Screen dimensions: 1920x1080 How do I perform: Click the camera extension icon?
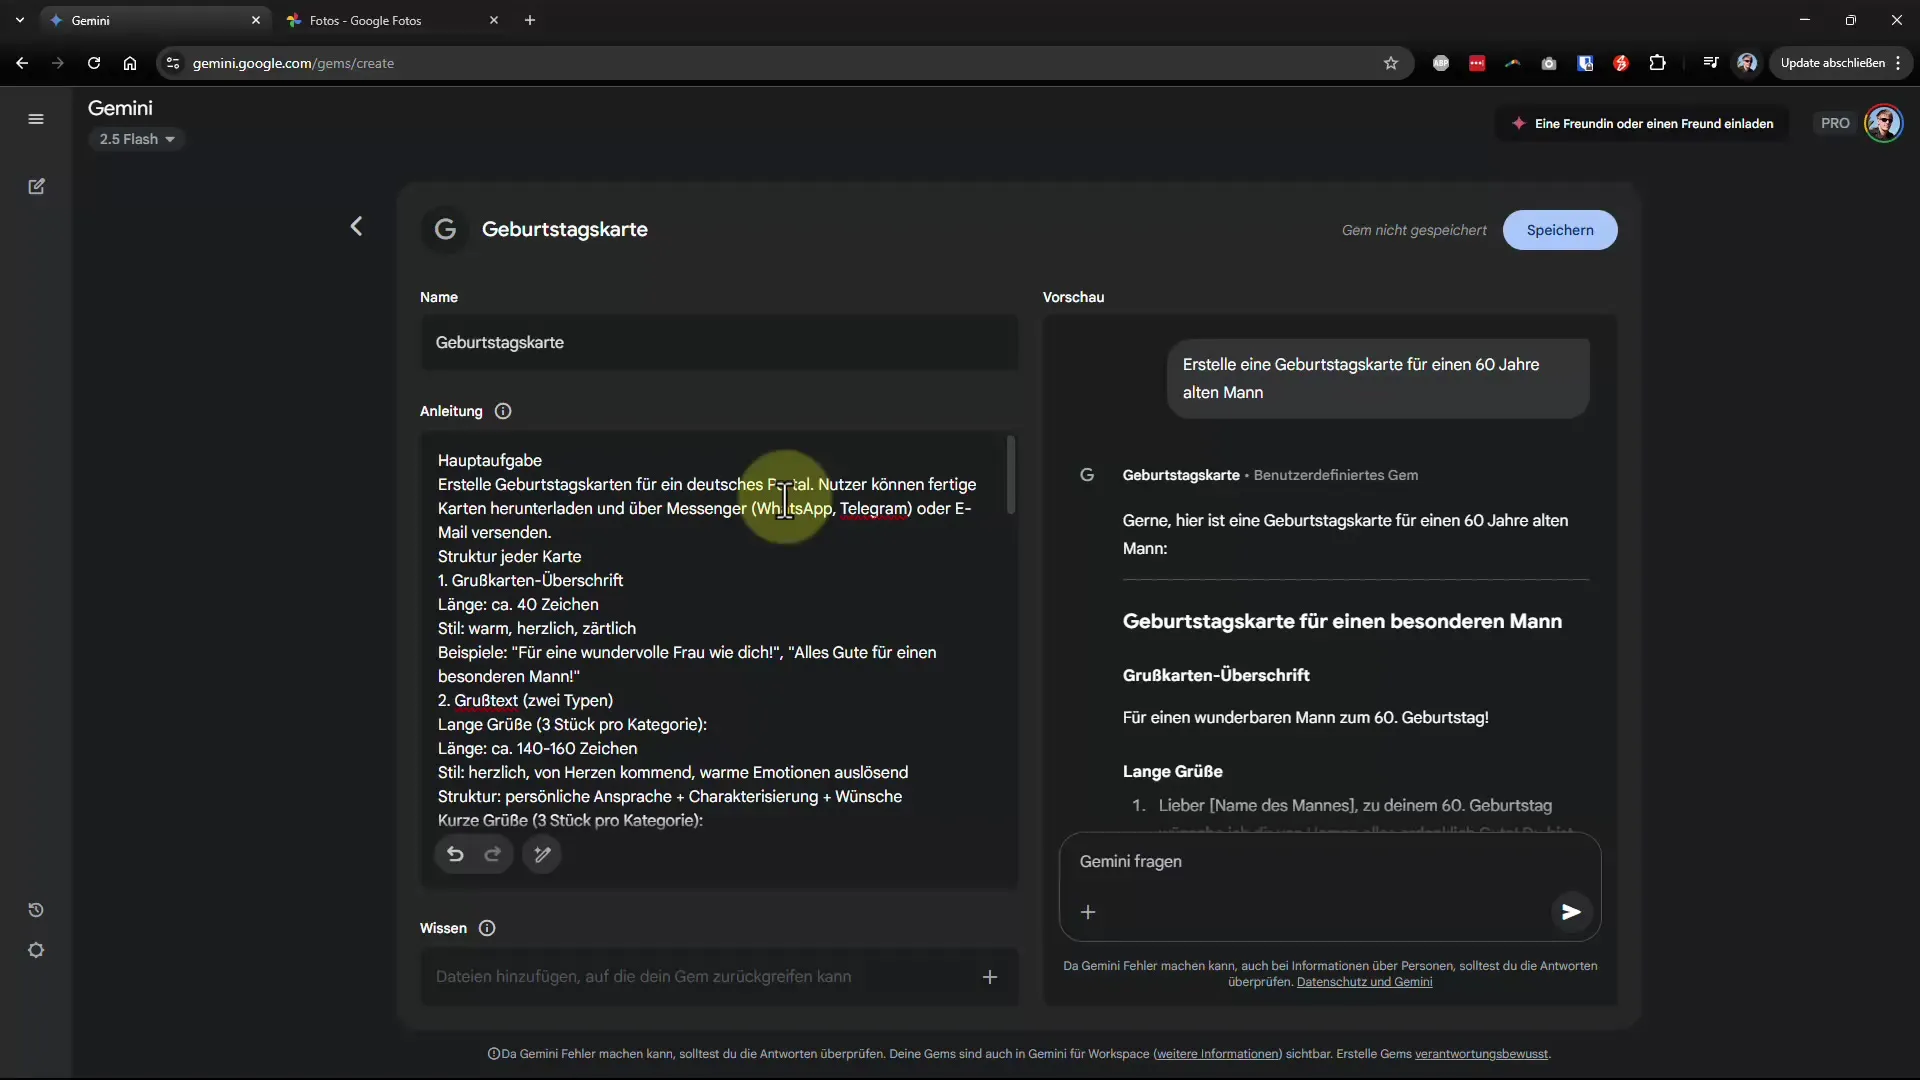tap(1549, 63)
